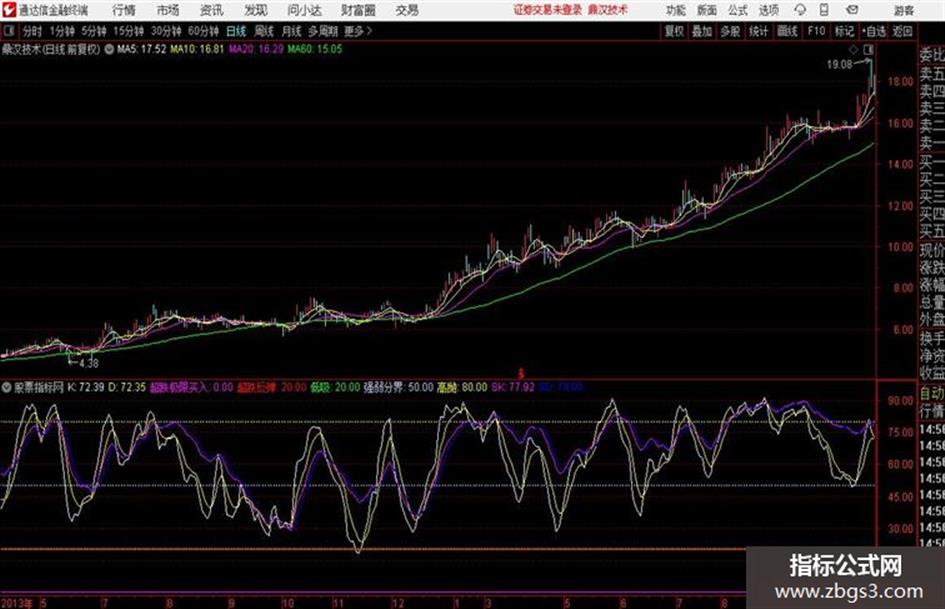Viewport: 945px width, 609px height.
Task: Open the messages envelope icon
Action: pyautogui.click(x=852, y=10)
